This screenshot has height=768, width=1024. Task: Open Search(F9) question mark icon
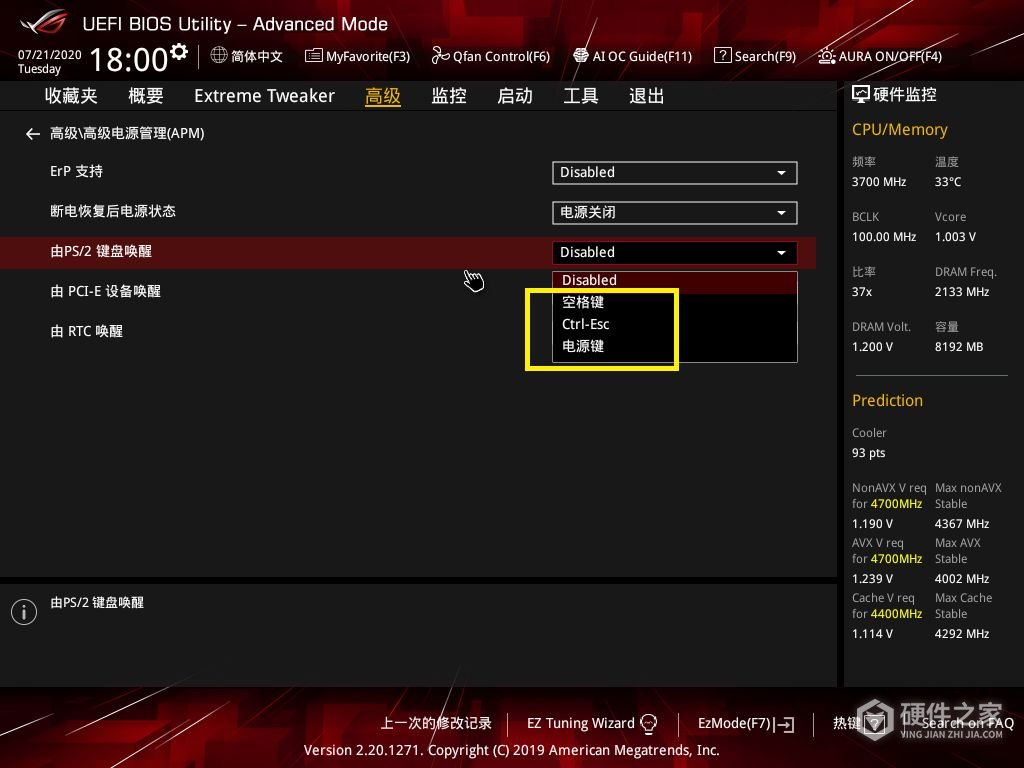pyautogui.click(x=722, y=56)
